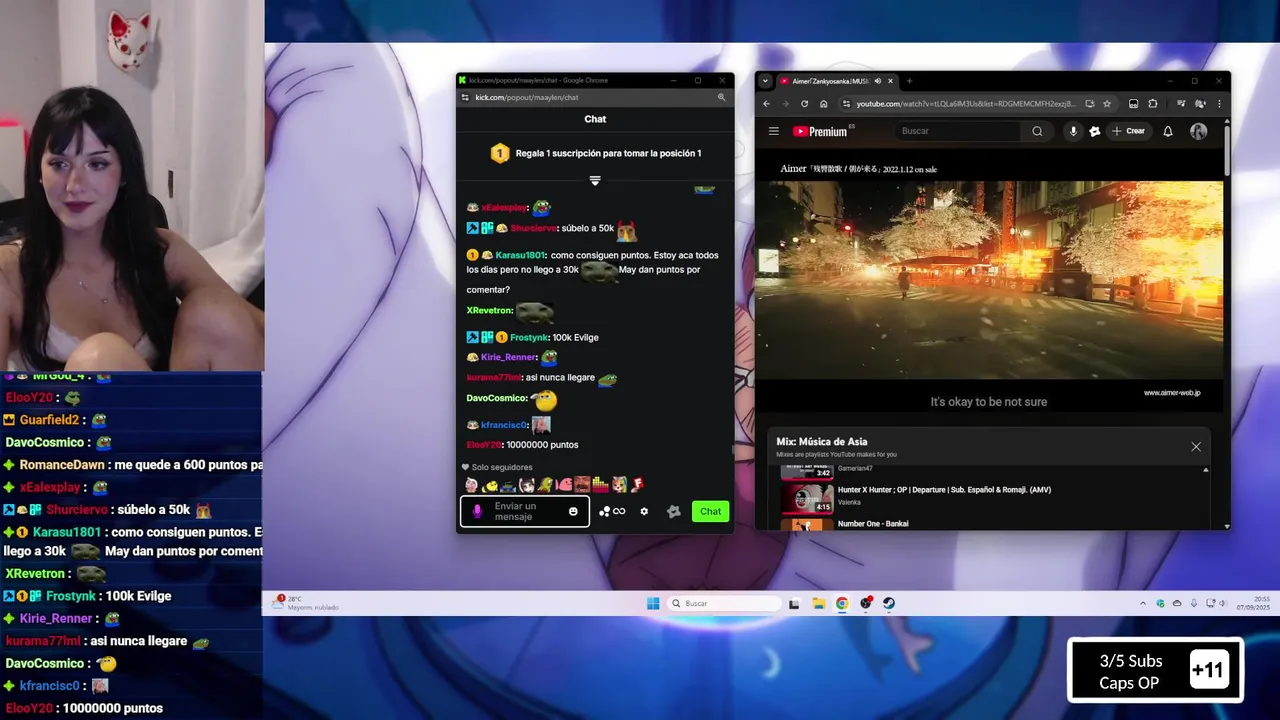The width and height of the screenshot is (1280, 720).
Task: Open the 'Crear' create button
Action: pos(1128,131)
